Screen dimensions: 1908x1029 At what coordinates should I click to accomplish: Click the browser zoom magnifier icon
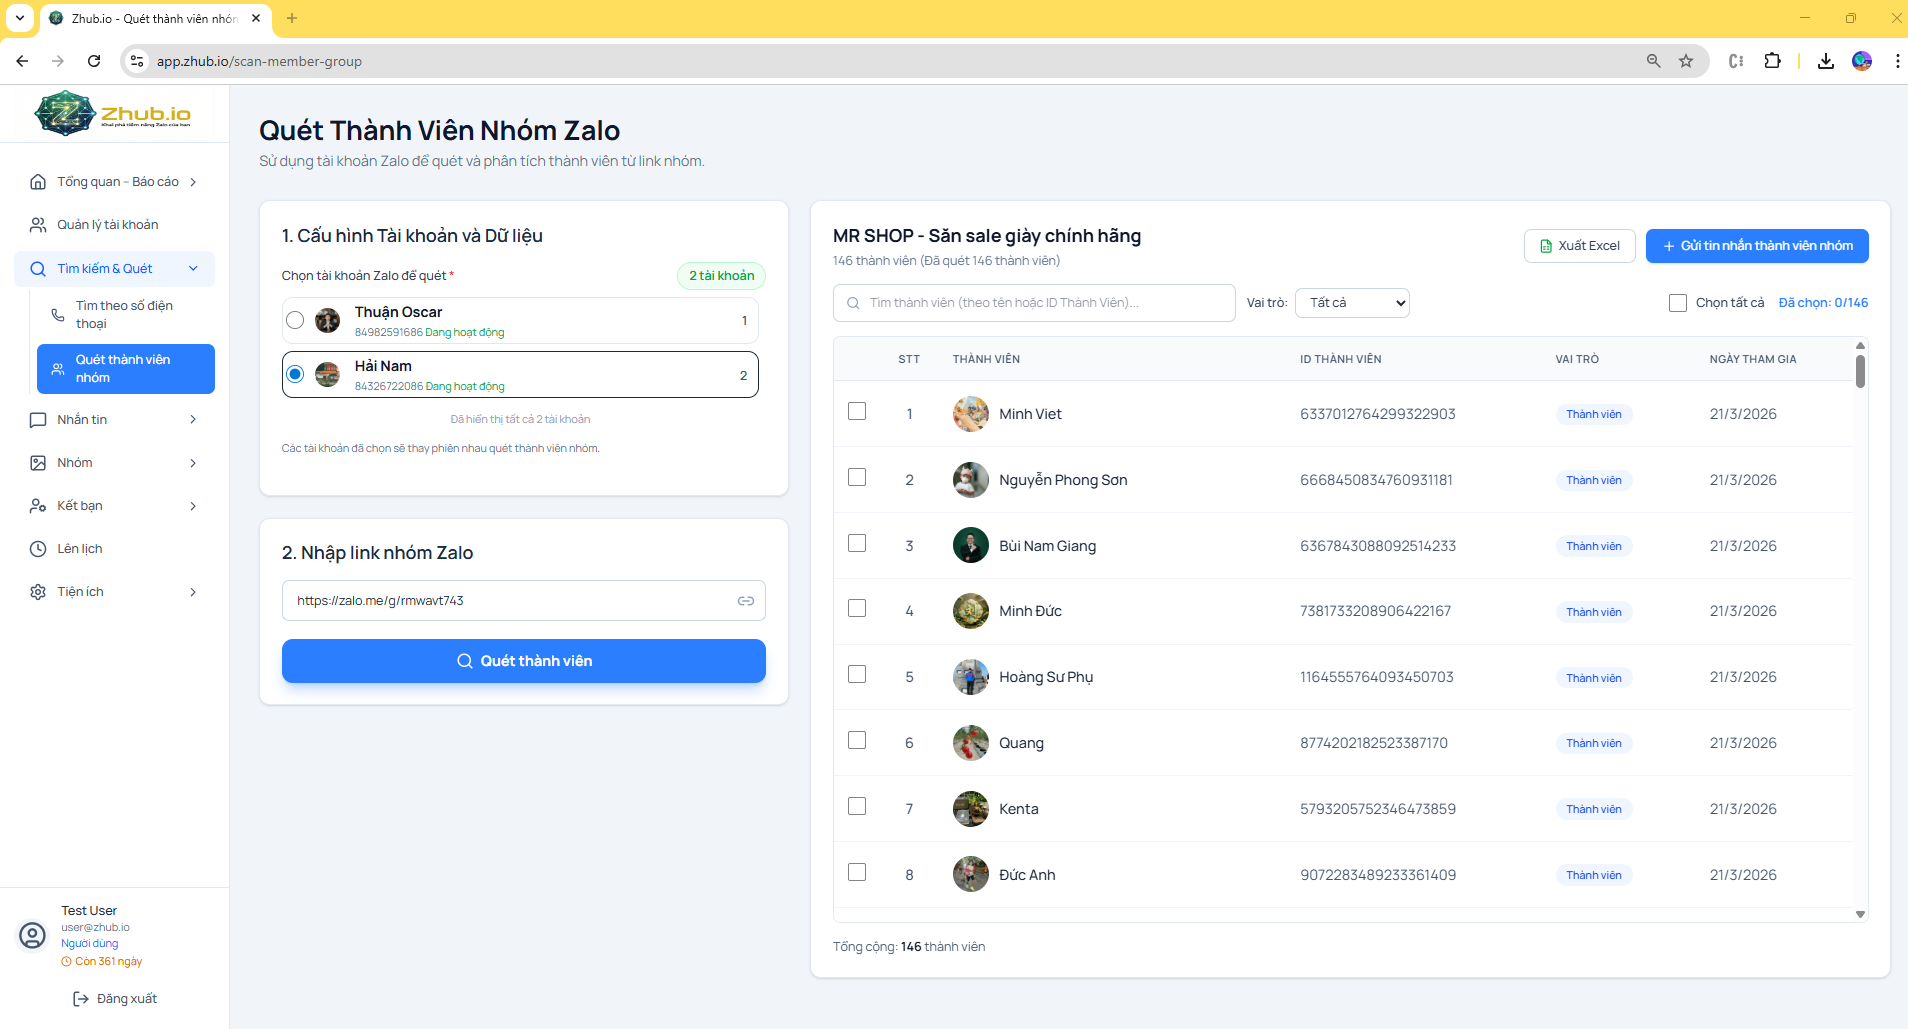click(1653, 61)
